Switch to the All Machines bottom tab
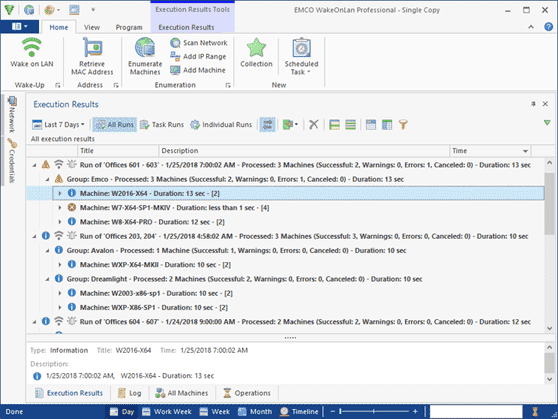This screenshot has height=419, width=558. click(x=182, y=393)
